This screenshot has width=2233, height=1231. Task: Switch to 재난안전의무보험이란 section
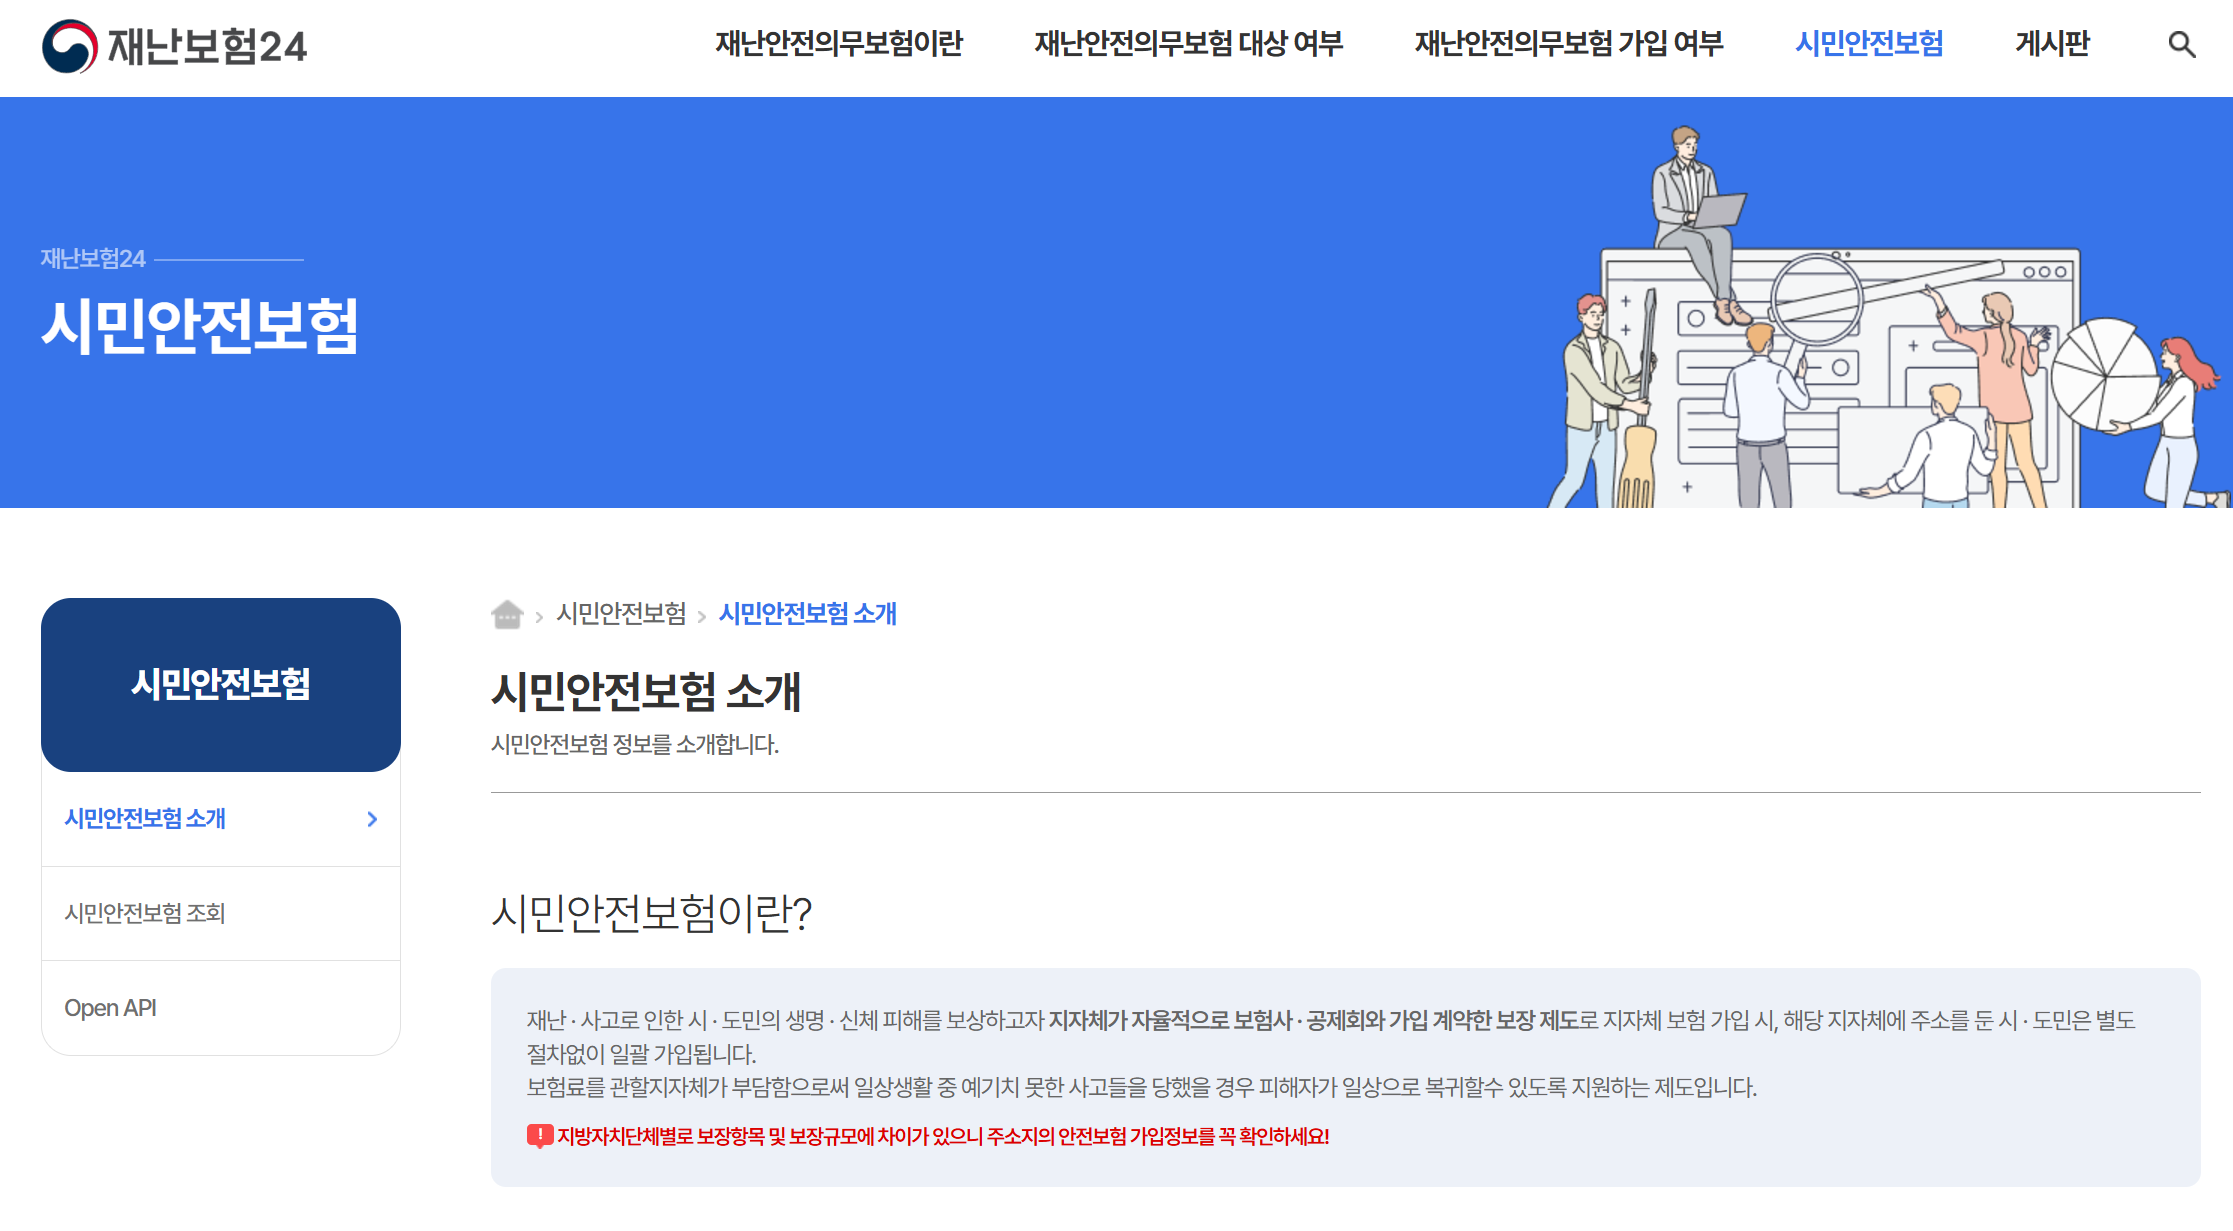[839, 44]
